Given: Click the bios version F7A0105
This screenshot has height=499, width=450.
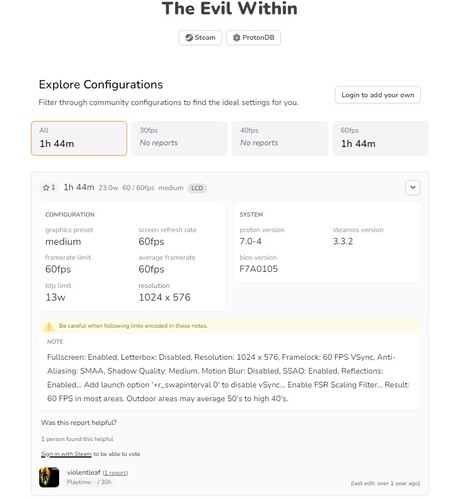Looking at the screenshot, I should [259, 269].
